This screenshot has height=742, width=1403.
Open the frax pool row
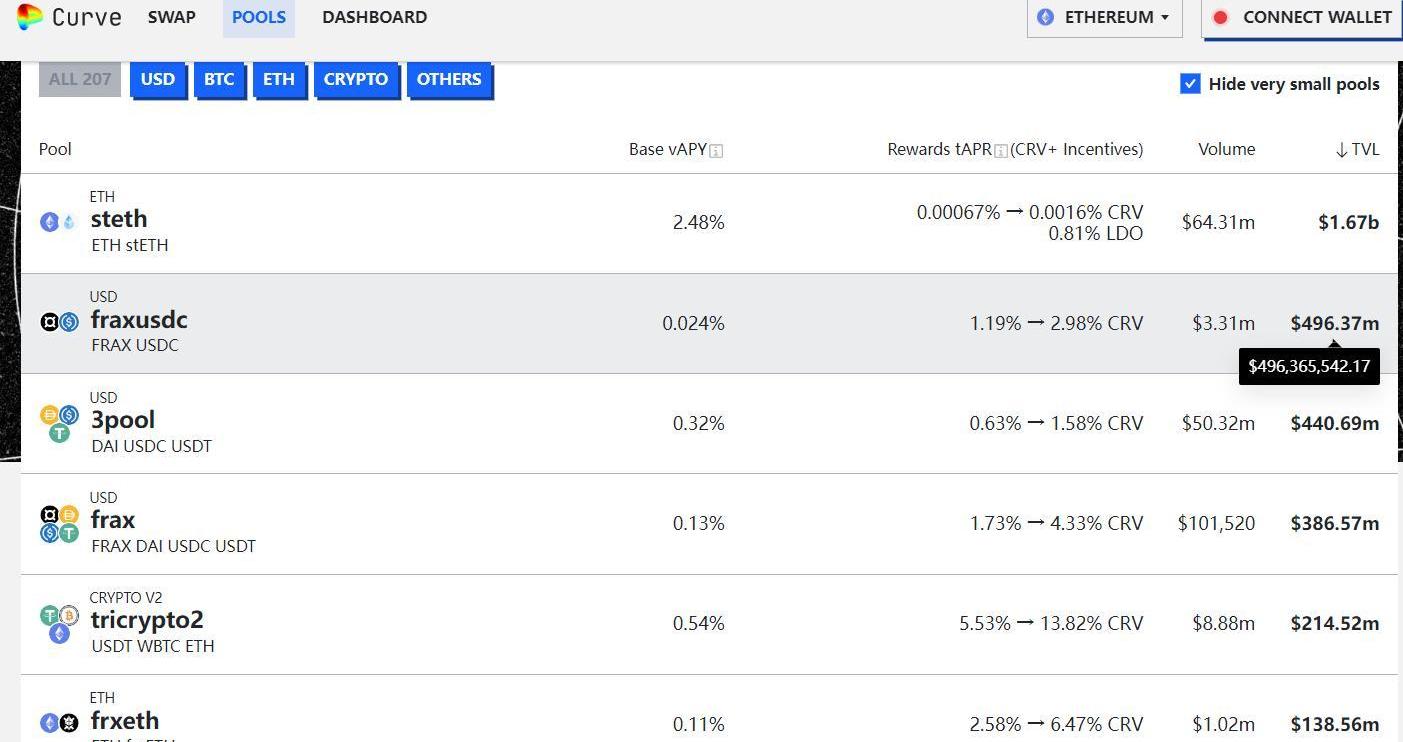click(x=112, y=521)
